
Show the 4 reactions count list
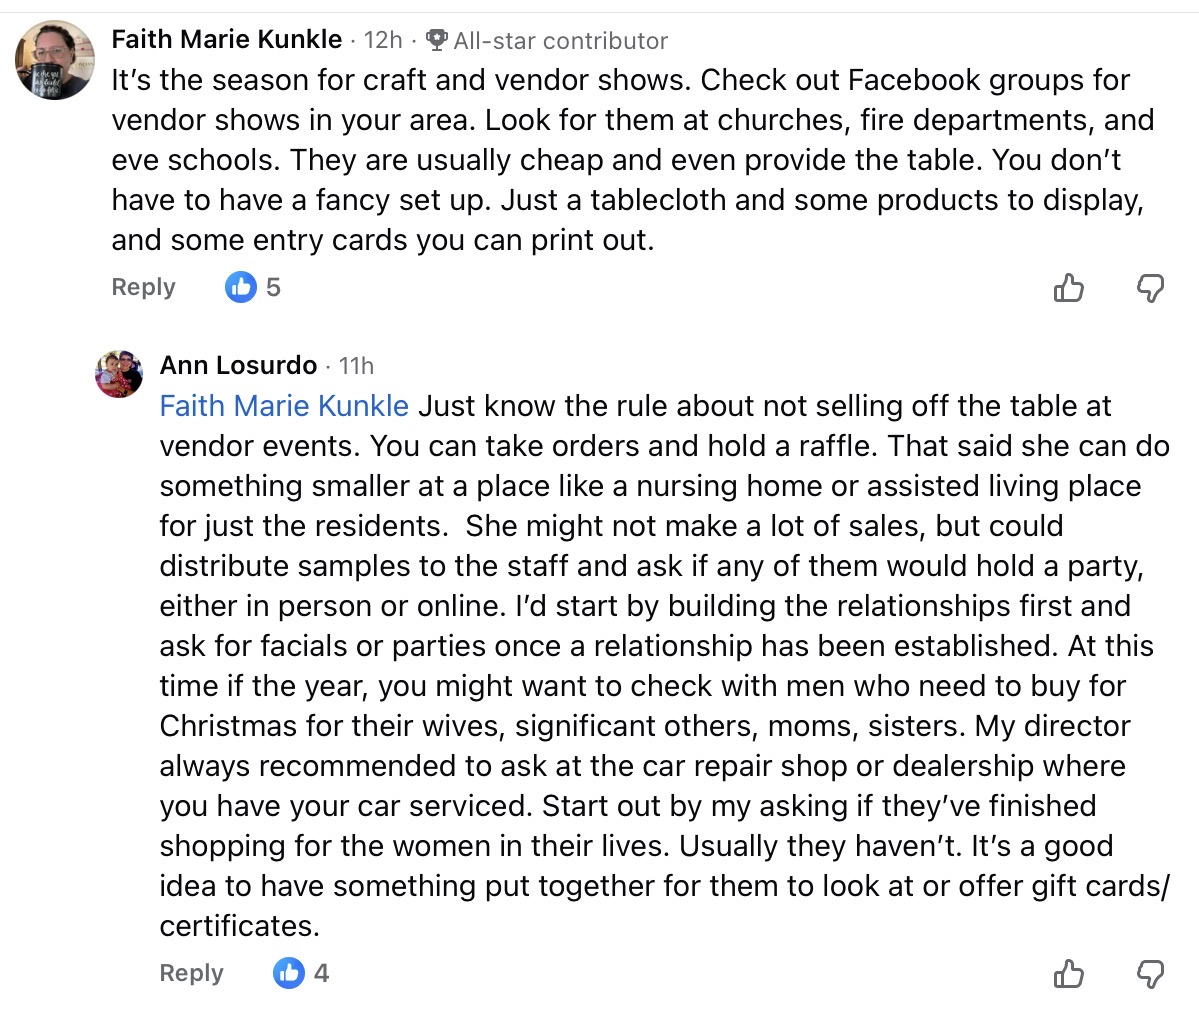click(321, 973)
